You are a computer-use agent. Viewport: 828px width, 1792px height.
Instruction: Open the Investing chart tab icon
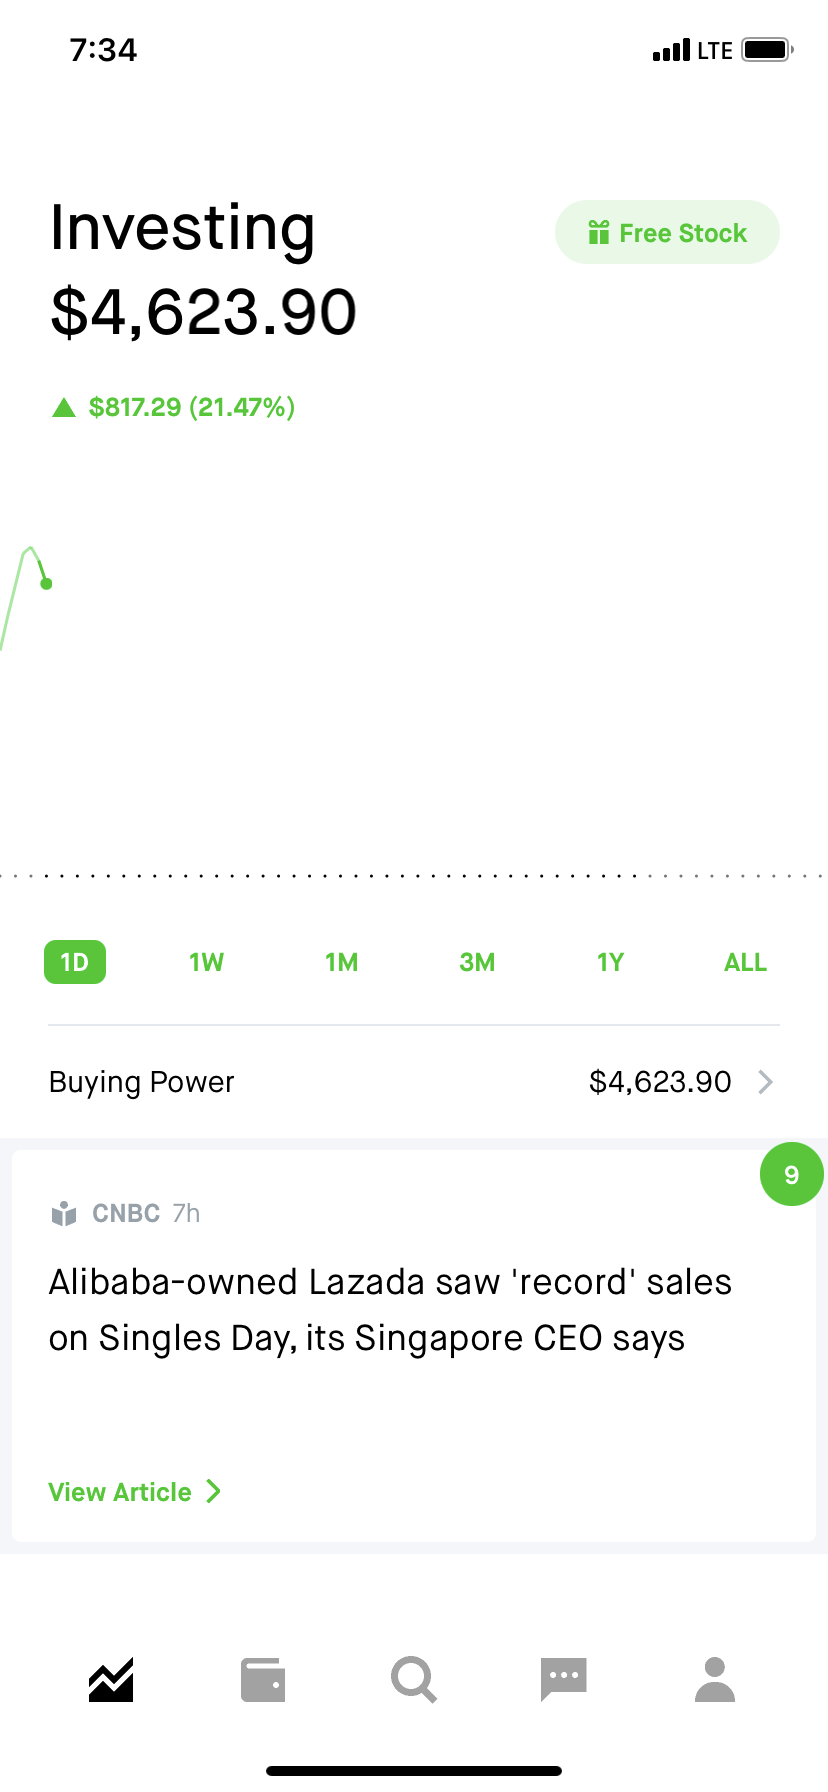pyautogui.click(x=111, y=1679)
